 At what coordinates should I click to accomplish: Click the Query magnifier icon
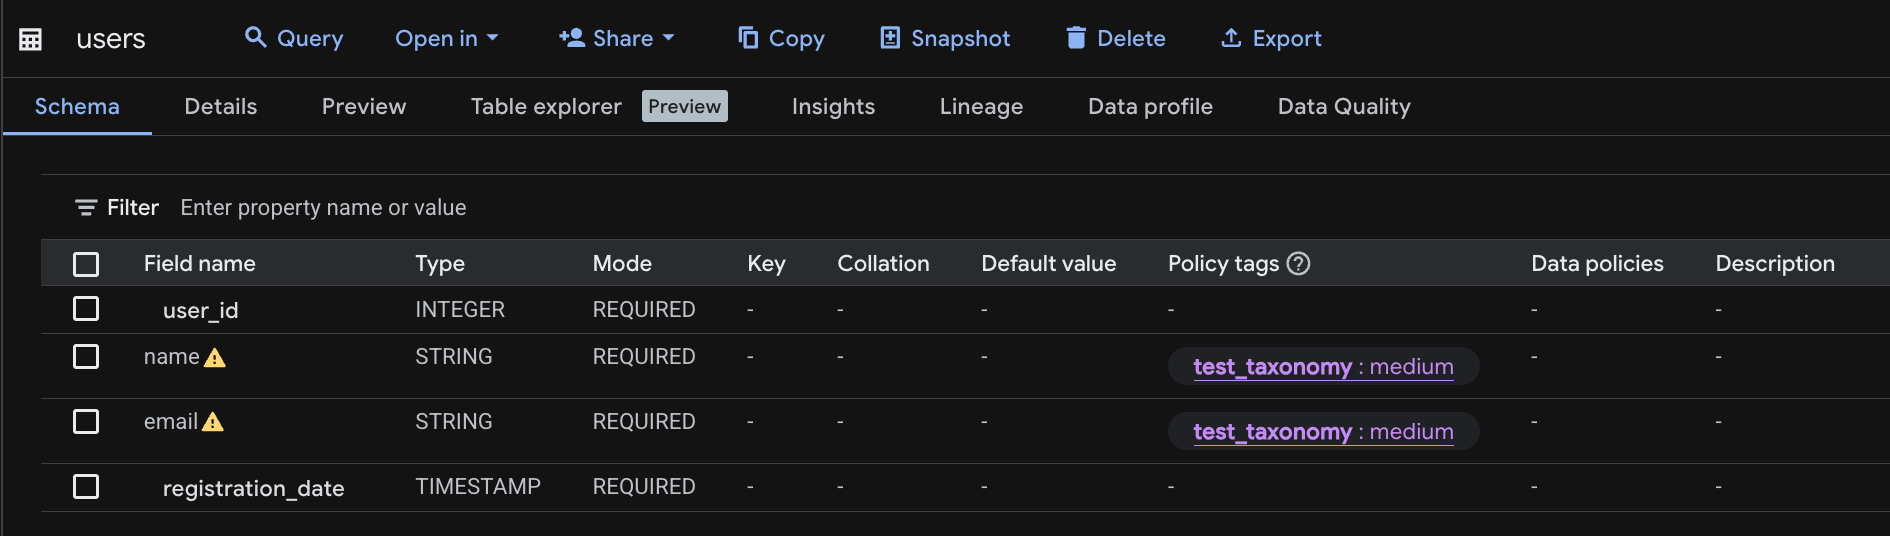pyautogui.click(x=256, y=38)
